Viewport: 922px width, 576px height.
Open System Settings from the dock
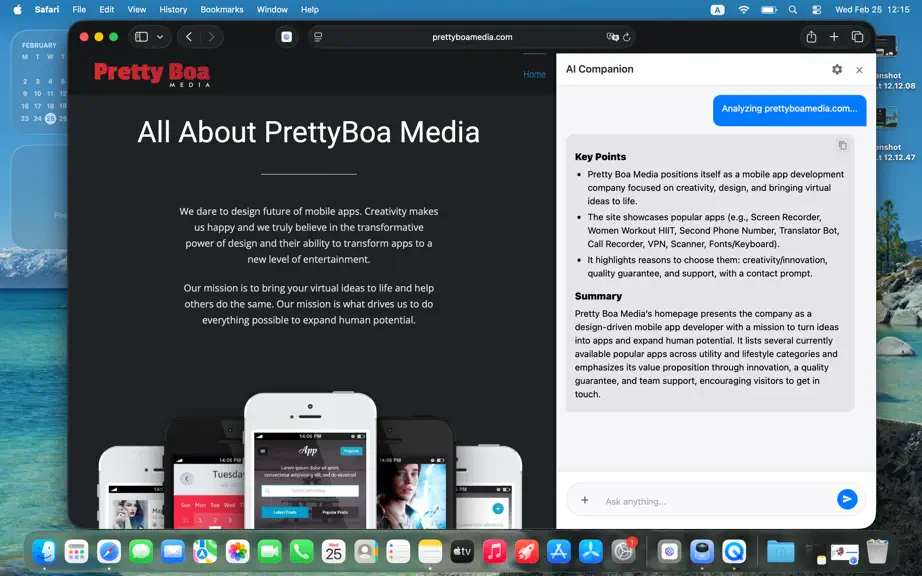[623, 551]
